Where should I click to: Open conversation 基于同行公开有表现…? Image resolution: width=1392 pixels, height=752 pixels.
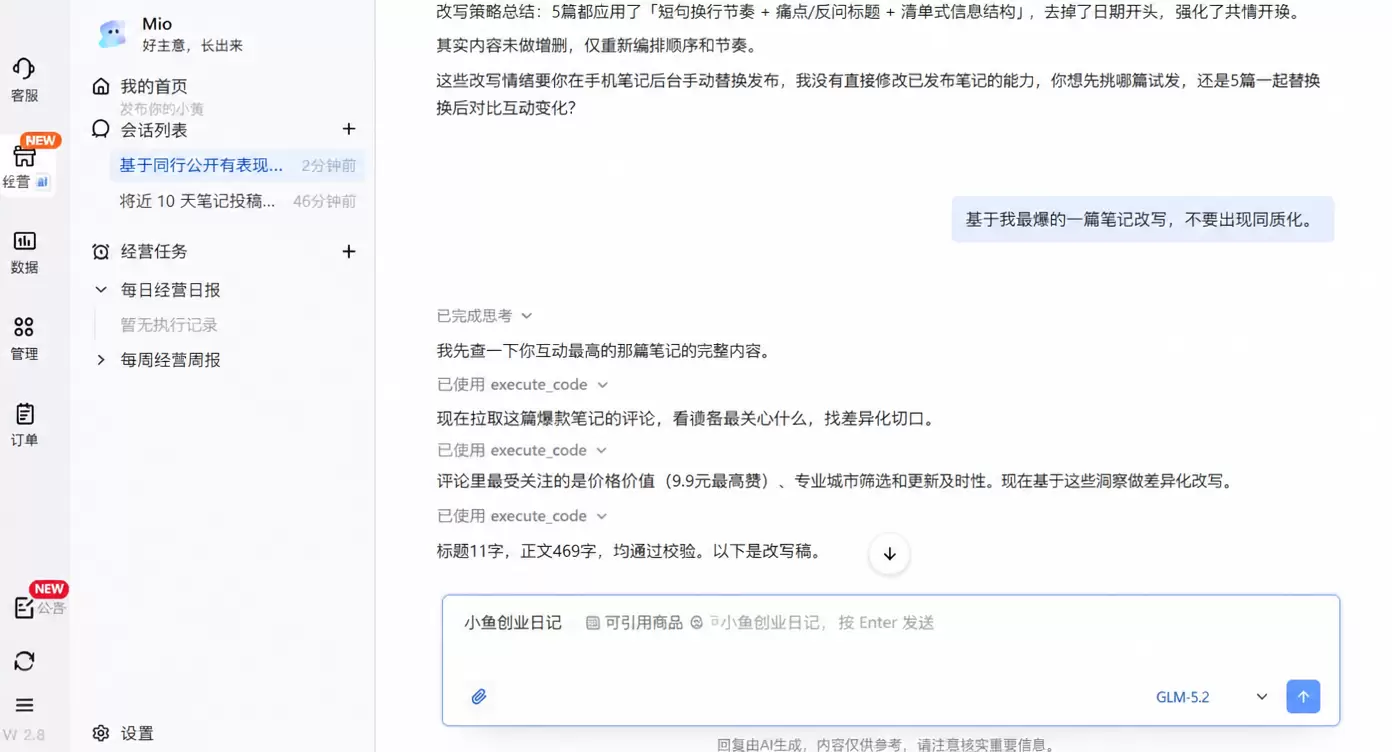pos(238,166)
